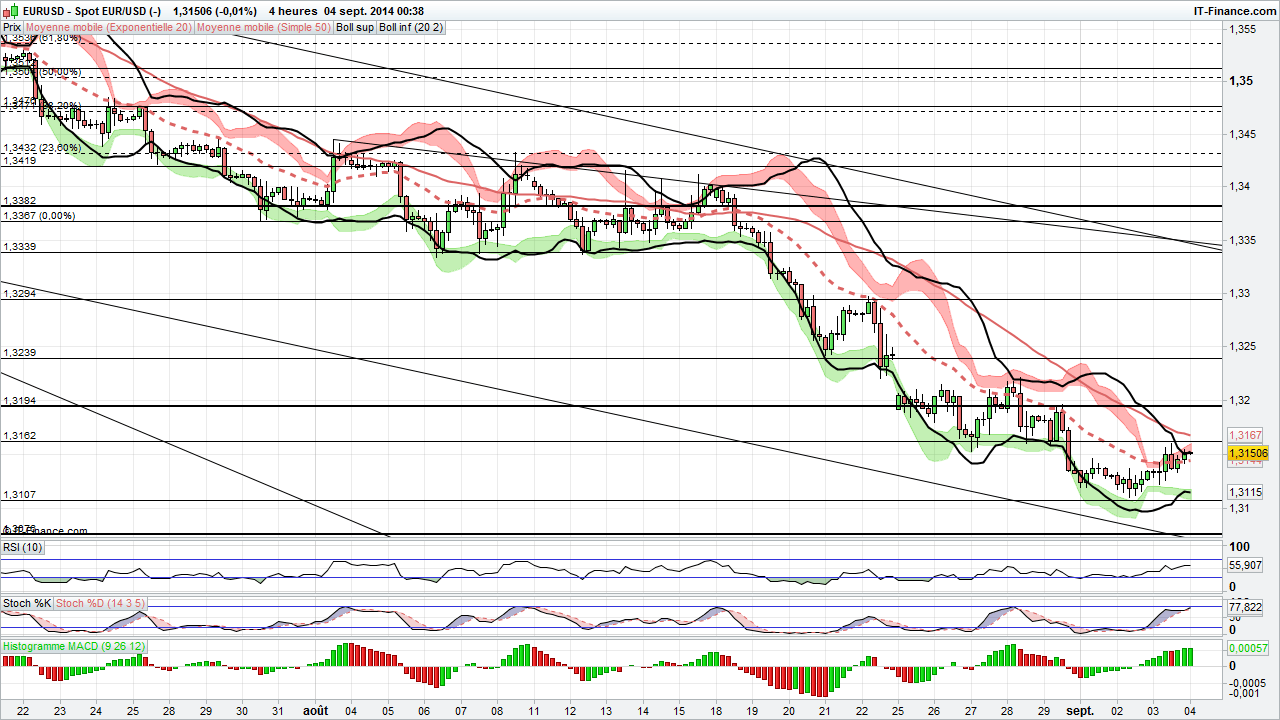Screen dimensions: 1280x720
Task: Open the Moyenne mobile (Exponentielle 20) settings
Action: [x=108, y=27]
